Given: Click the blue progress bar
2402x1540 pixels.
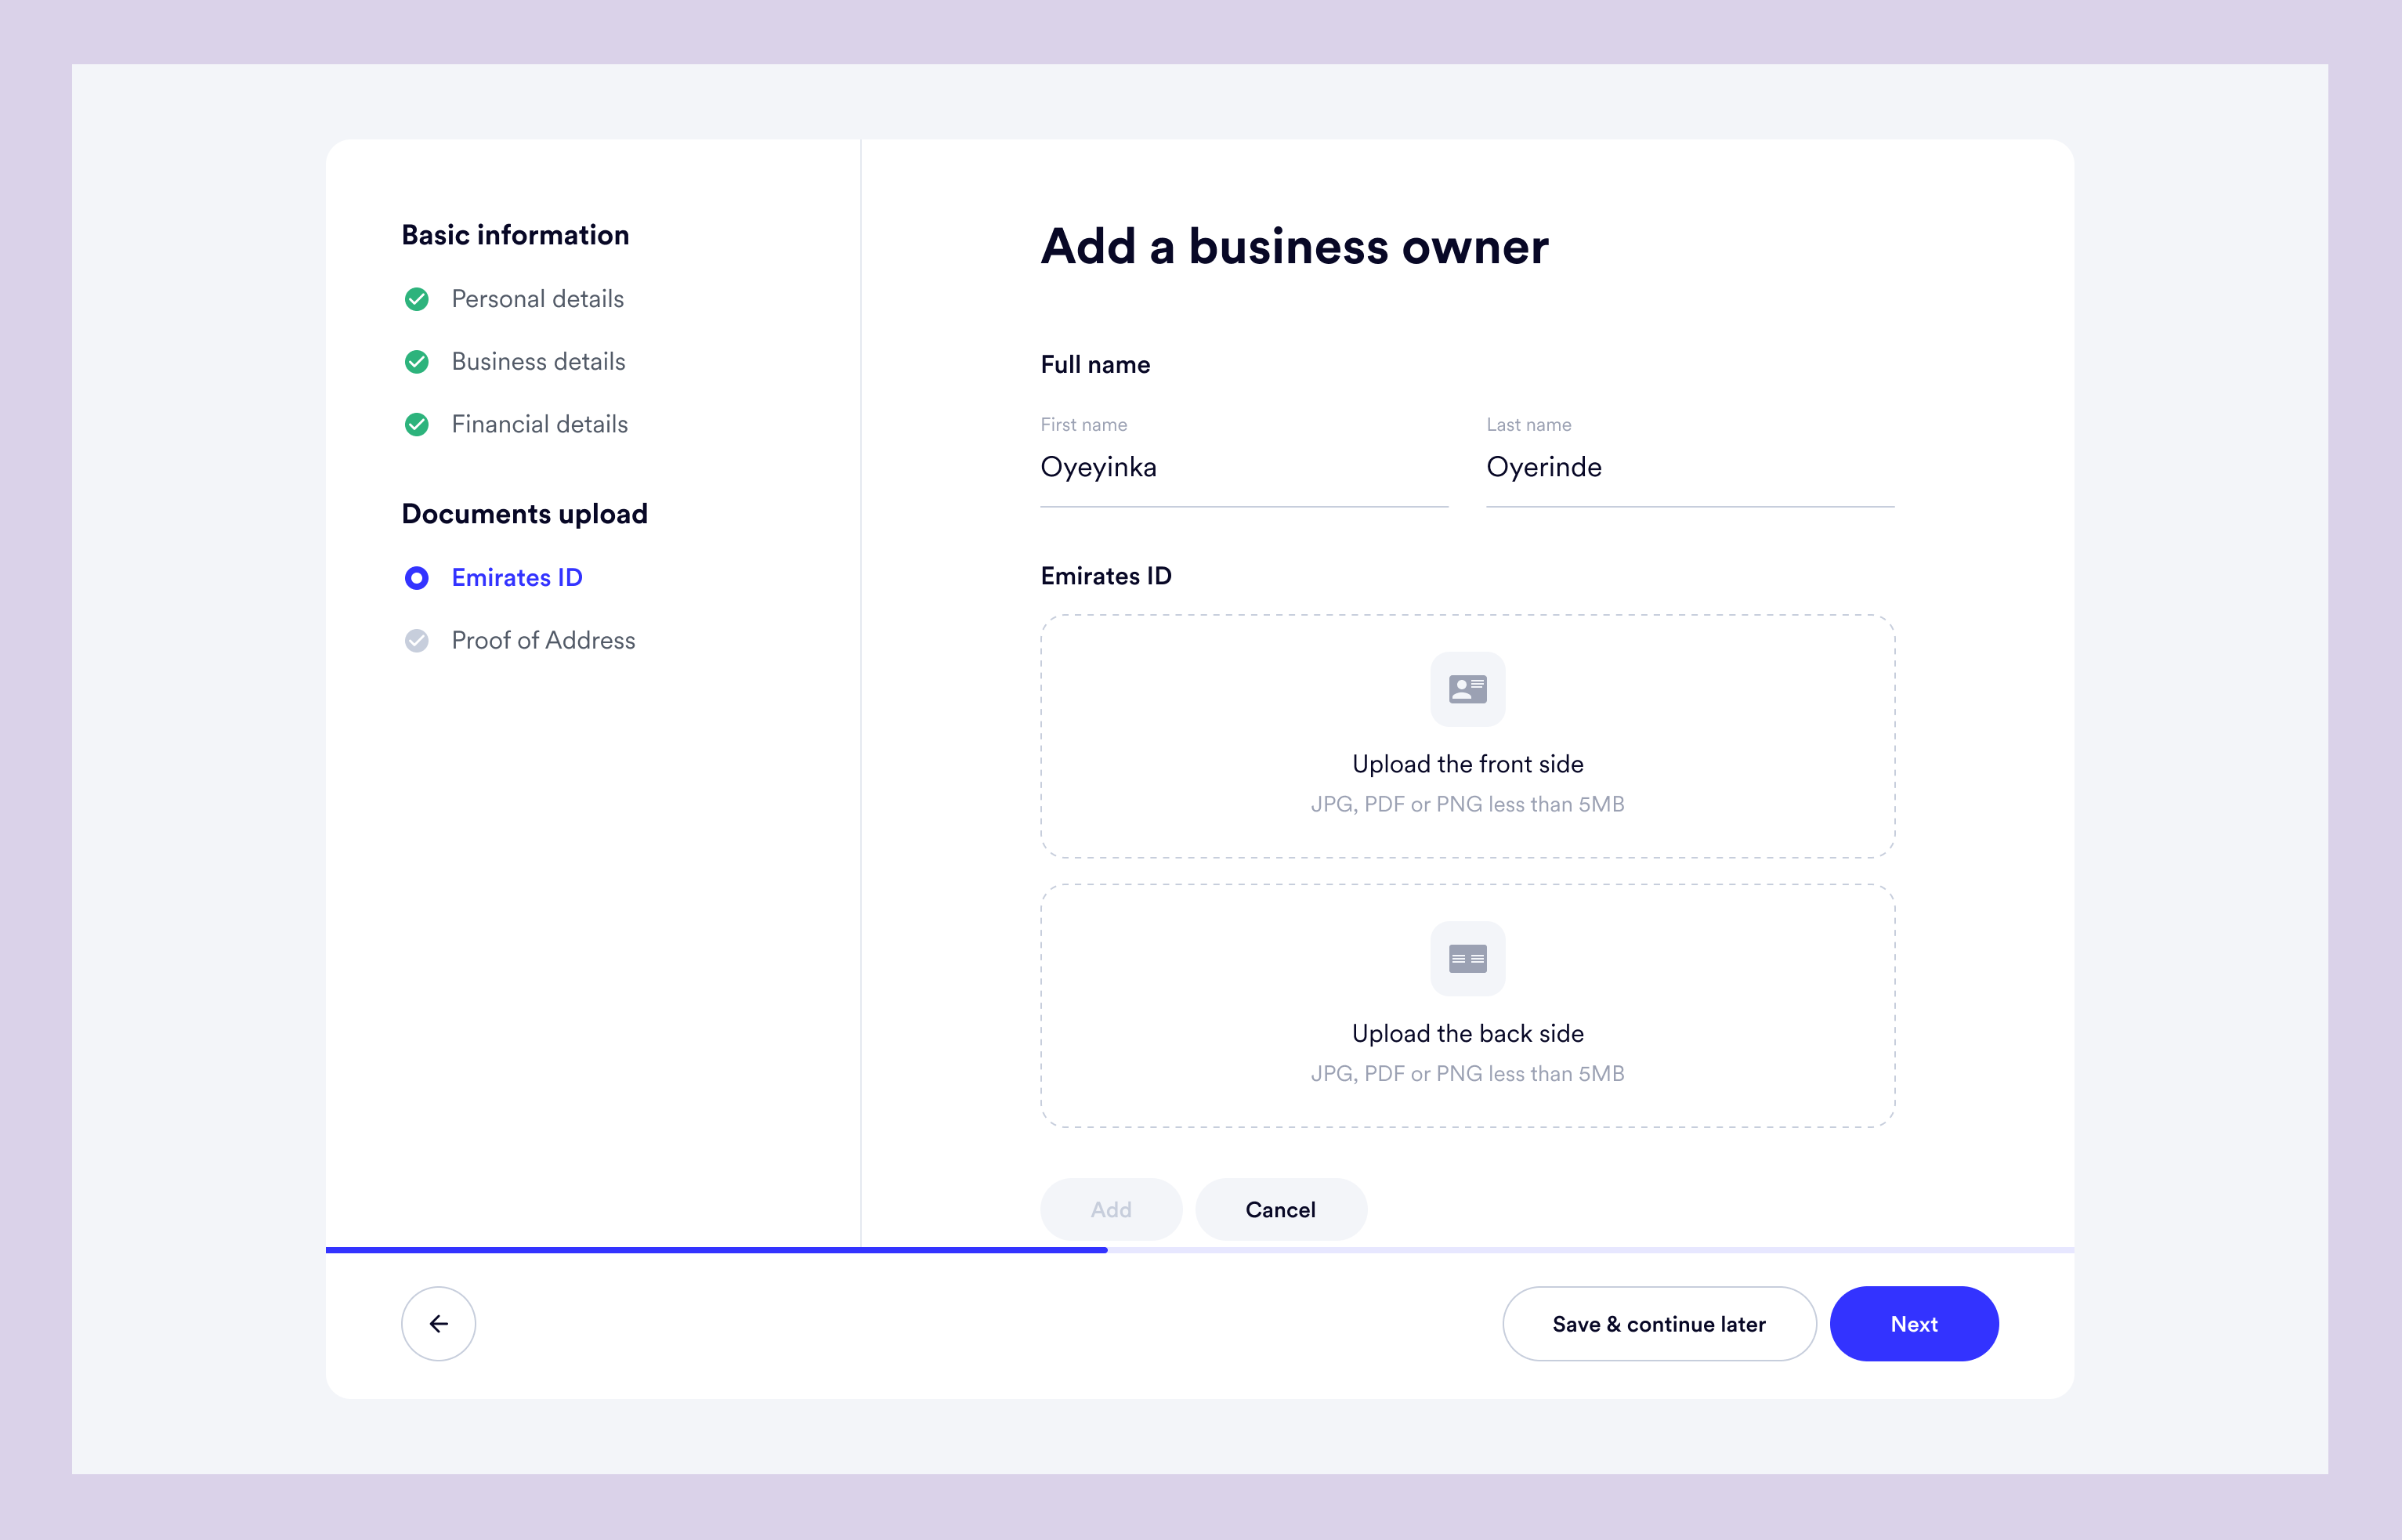Looking at the screenshot, I should tap(716, 1250).
